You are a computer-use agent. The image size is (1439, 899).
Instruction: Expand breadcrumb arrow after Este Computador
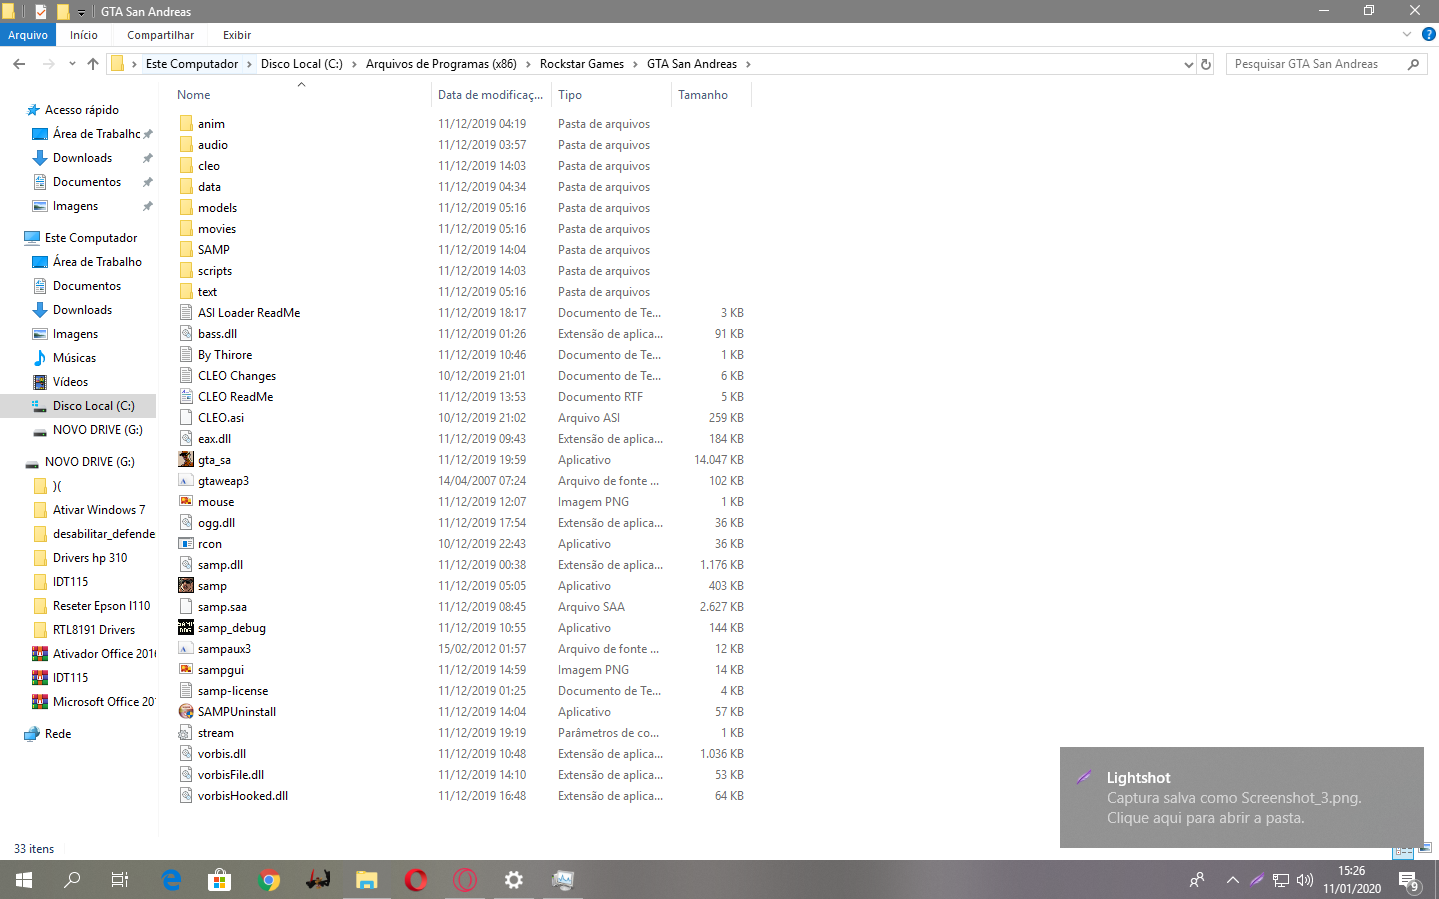point(250,64)
